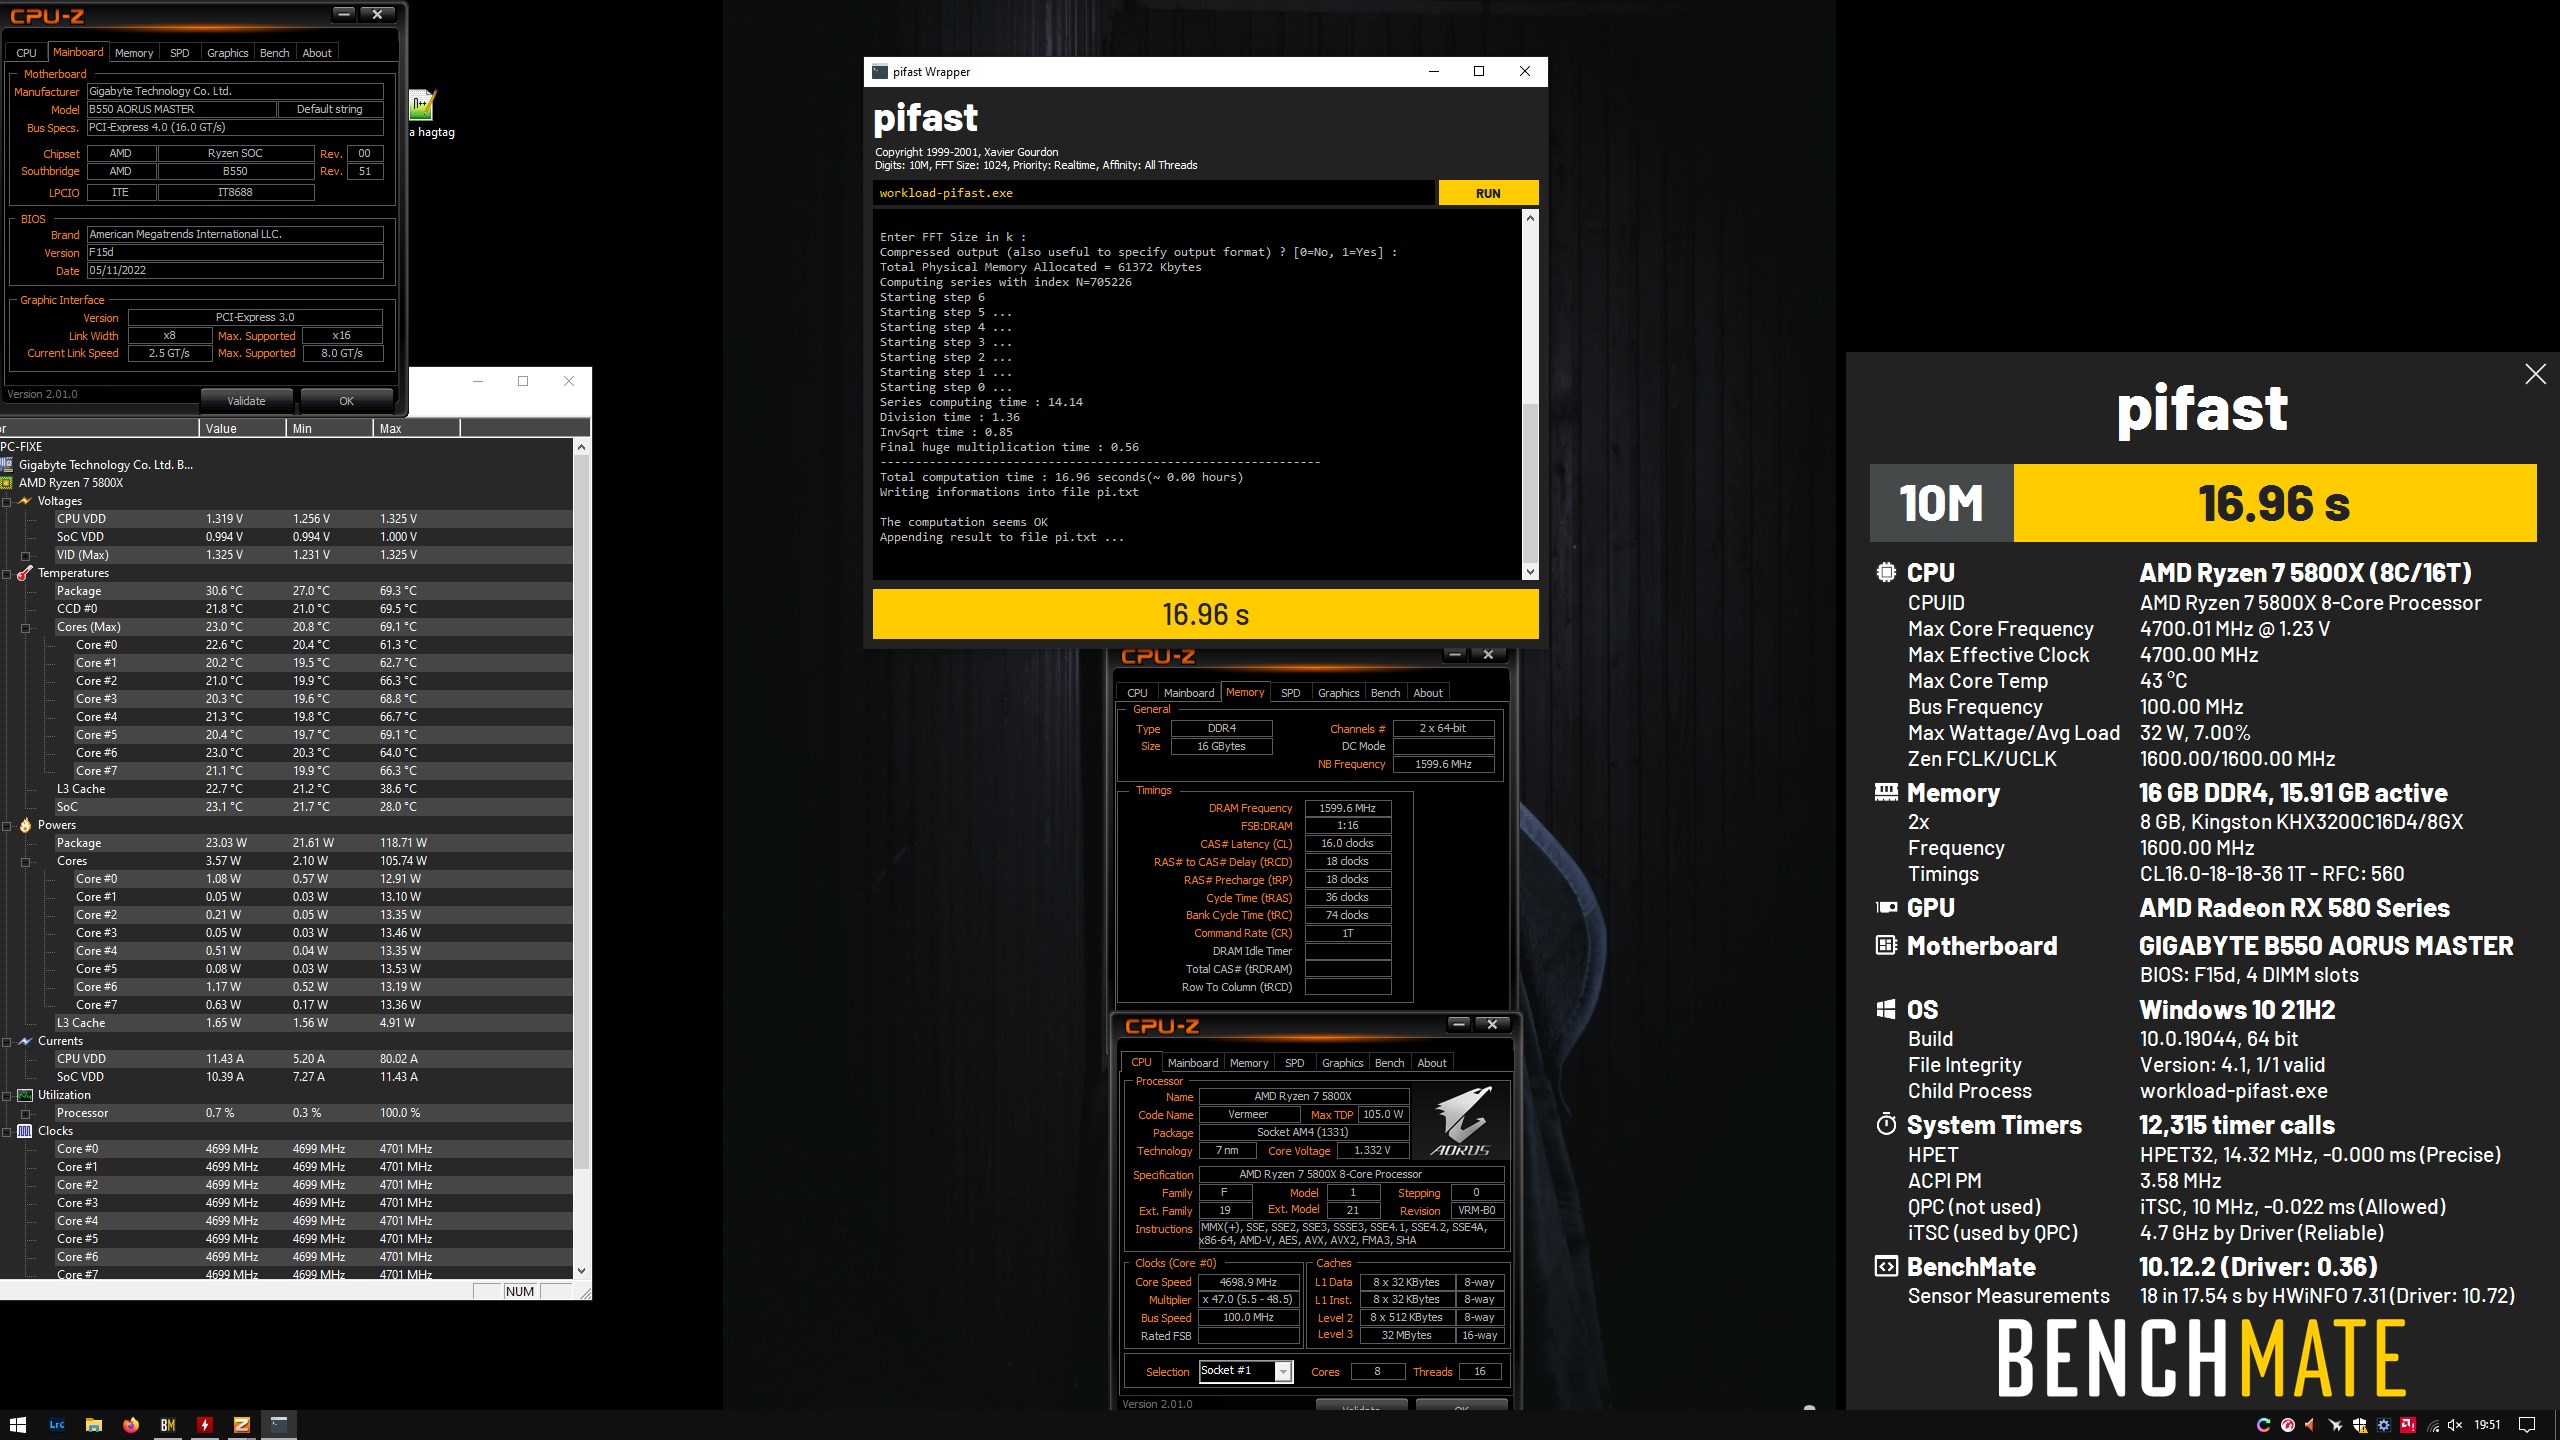Click the AMD Ryzen 7 5800X chip icon

tap(7, 483)
